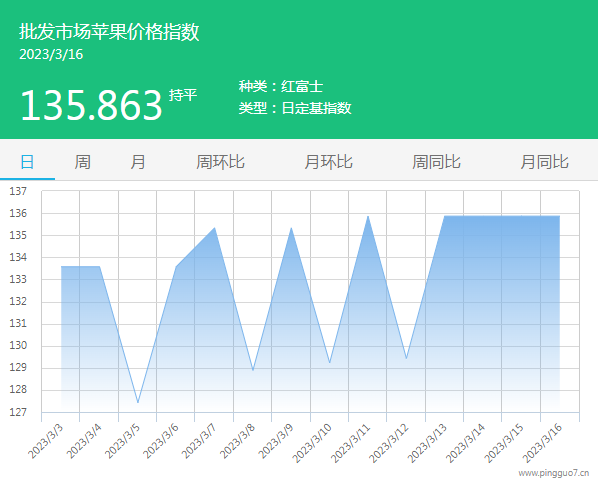This screenshot has width=598, height=482.
Task: Click the 2023/3/3 x-axis date label
Action: [x=46, y=441]
